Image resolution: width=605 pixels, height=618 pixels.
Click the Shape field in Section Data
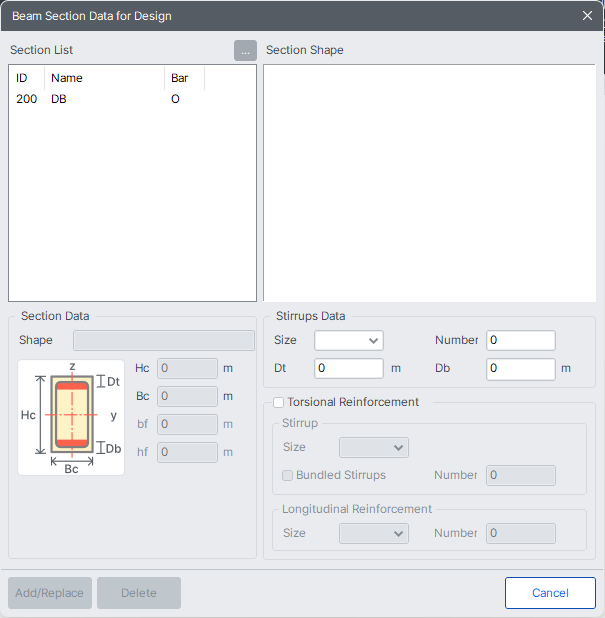click(x=164, y=341)
